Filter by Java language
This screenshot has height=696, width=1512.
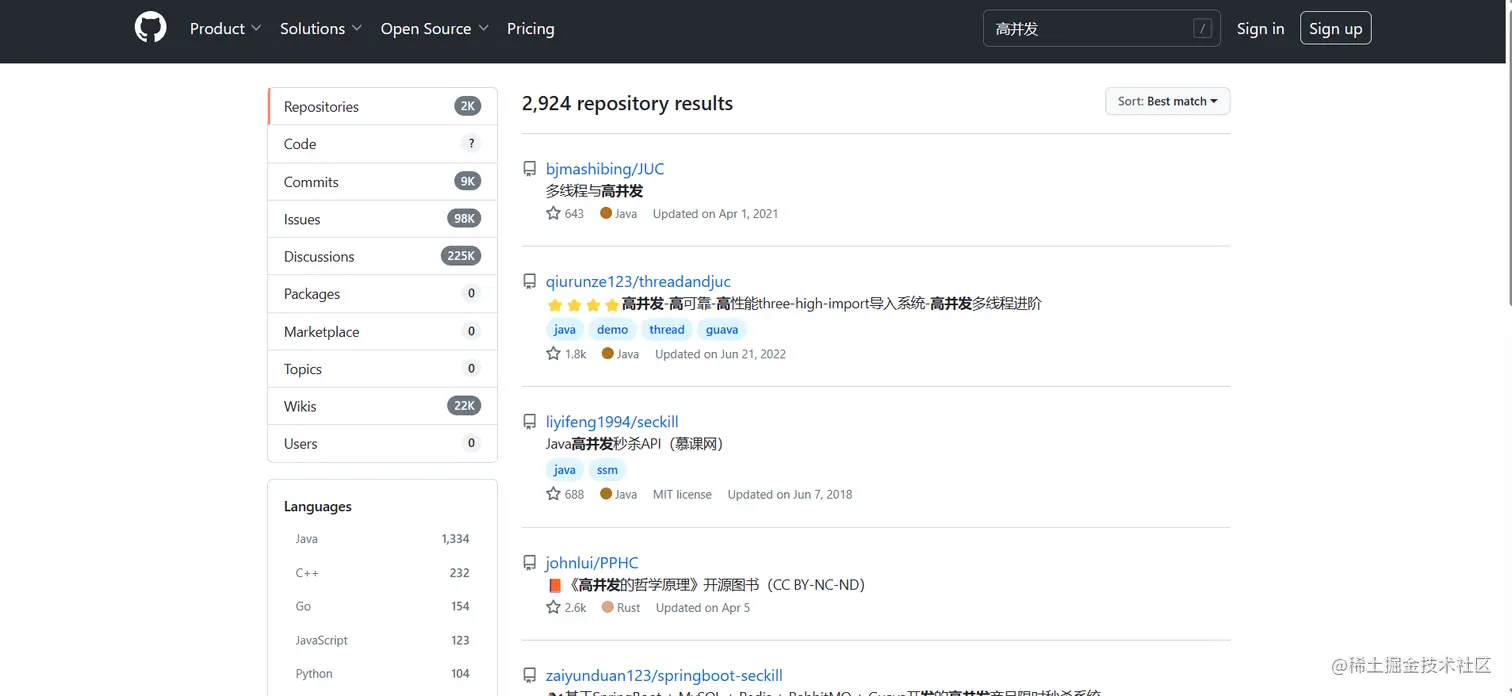click(x=382, y=539)
